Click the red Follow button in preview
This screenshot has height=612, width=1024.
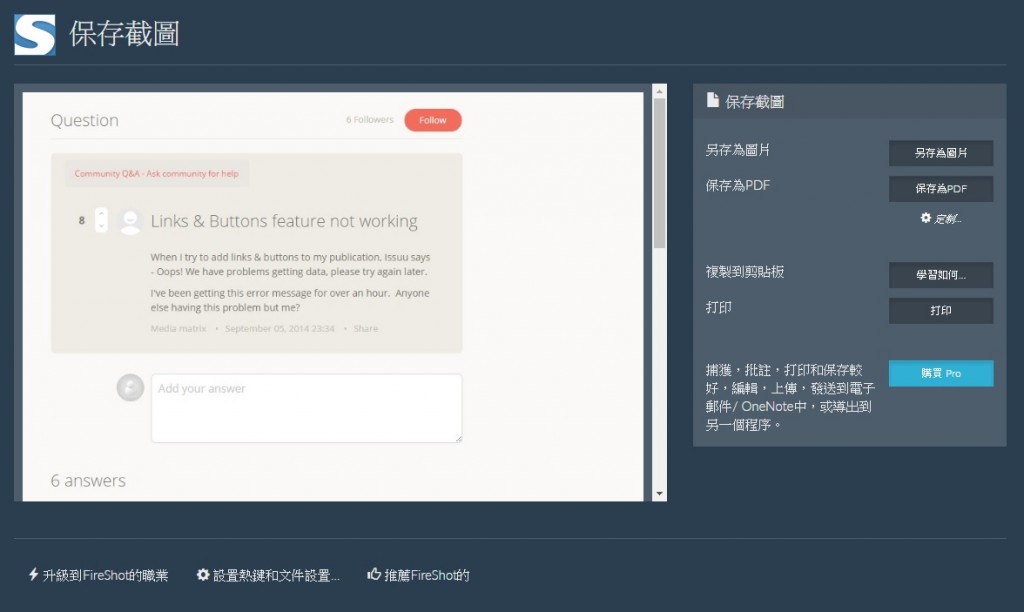[433, 120]
